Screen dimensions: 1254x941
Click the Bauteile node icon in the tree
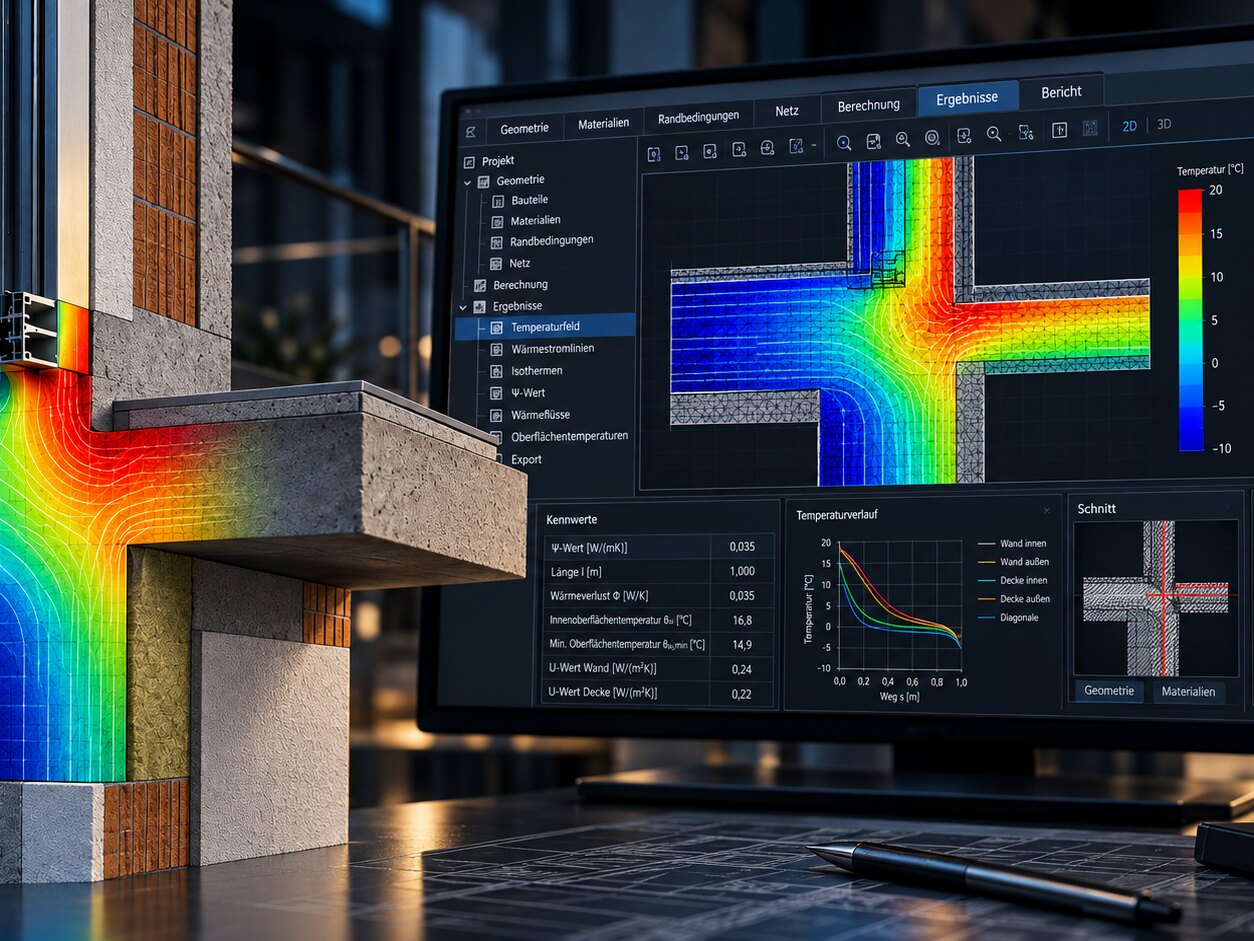(498, 201)
